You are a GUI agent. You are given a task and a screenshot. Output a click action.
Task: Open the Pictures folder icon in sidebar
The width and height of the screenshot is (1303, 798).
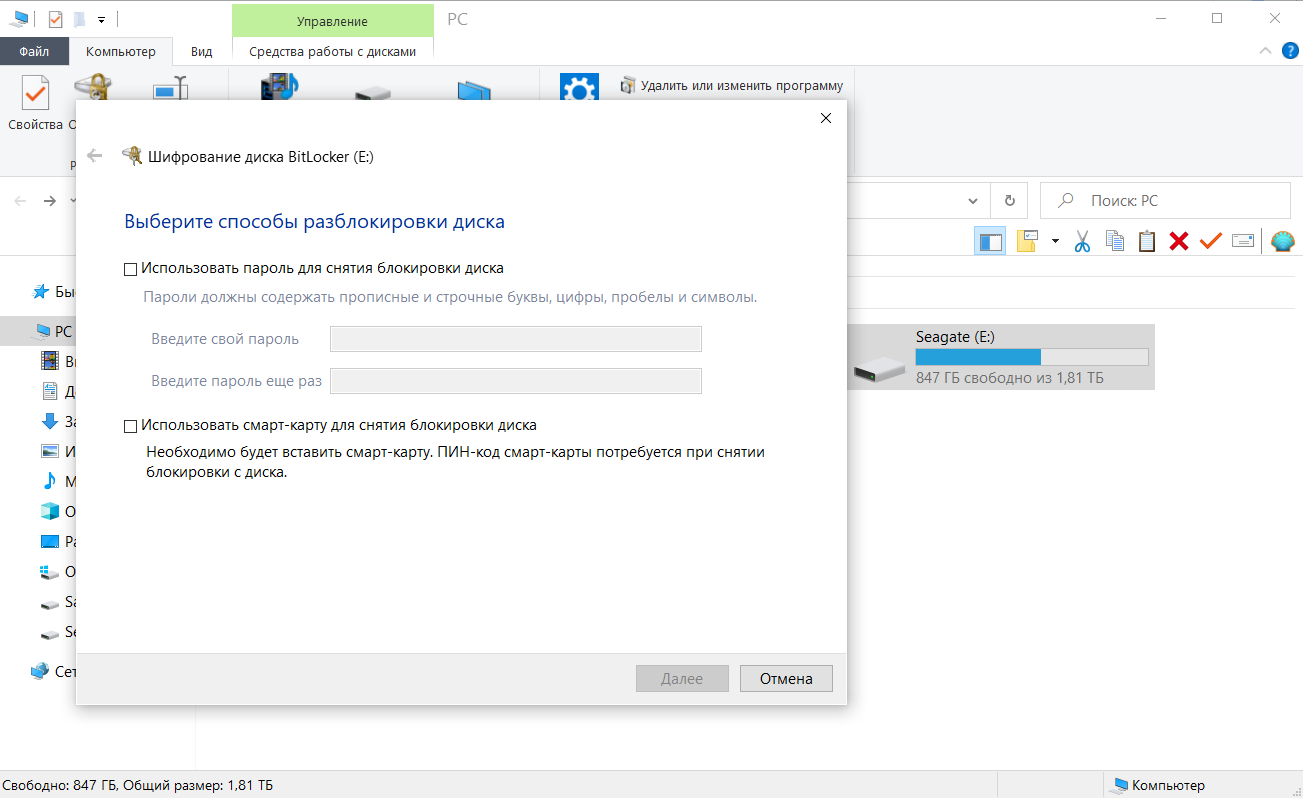pos(50,451)
